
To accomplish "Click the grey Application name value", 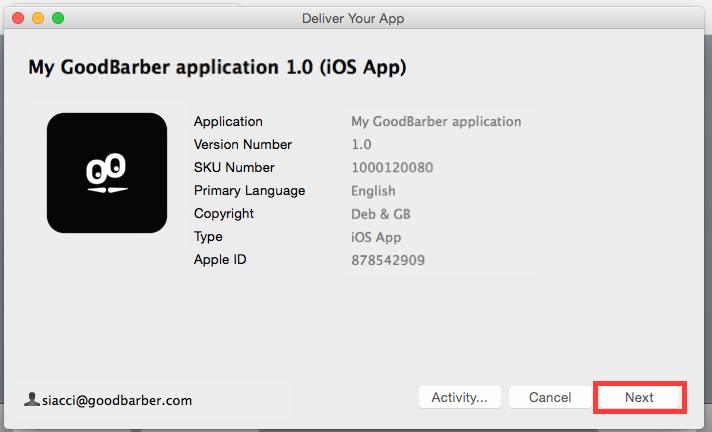I will [436, 122].
